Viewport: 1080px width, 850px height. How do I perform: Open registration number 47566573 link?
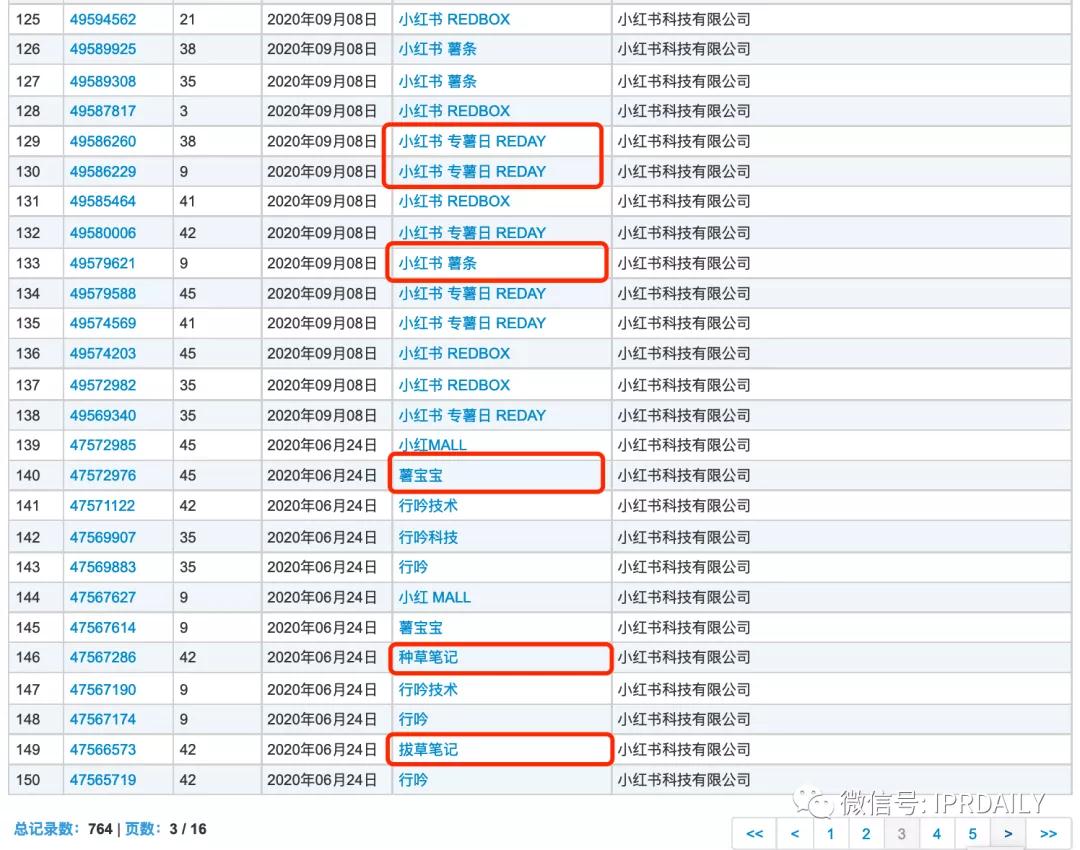[103, 749]
